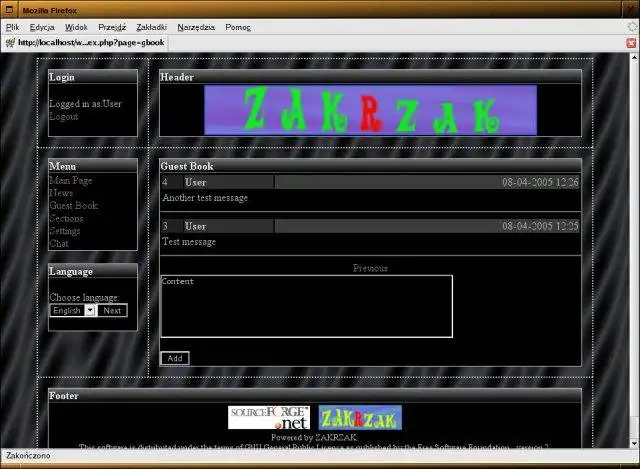Open the Plik menu
Image resolution: width=640 pixels, height=469 pixels.
coord(12,27)
